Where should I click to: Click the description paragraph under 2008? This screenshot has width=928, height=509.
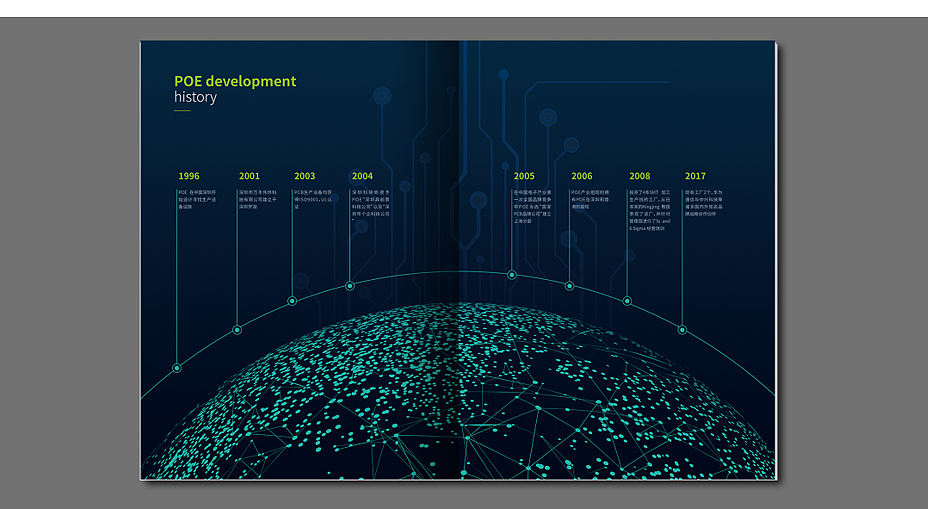(x=650, y=210)
